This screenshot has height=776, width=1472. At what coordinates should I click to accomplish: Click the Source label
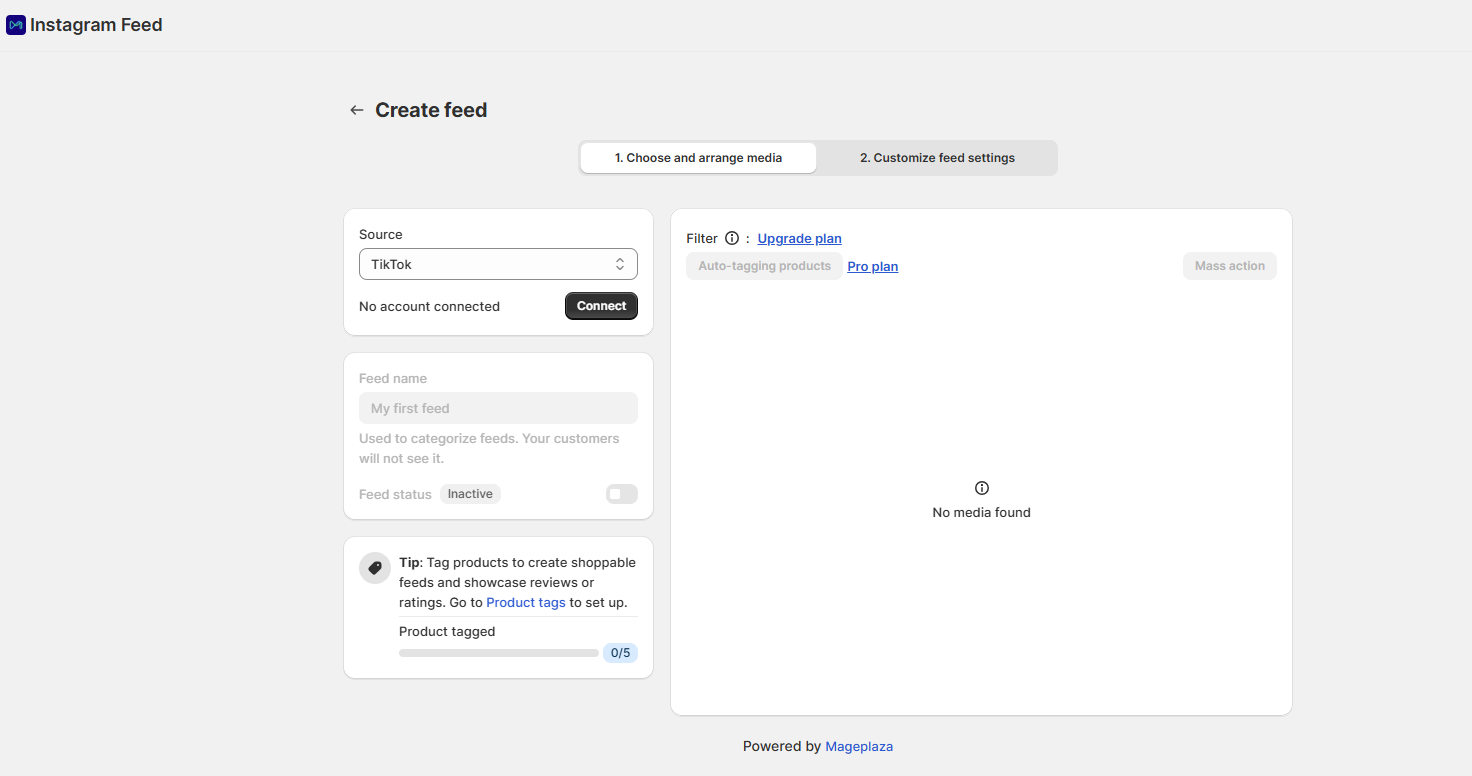click(x=381, y=234)
